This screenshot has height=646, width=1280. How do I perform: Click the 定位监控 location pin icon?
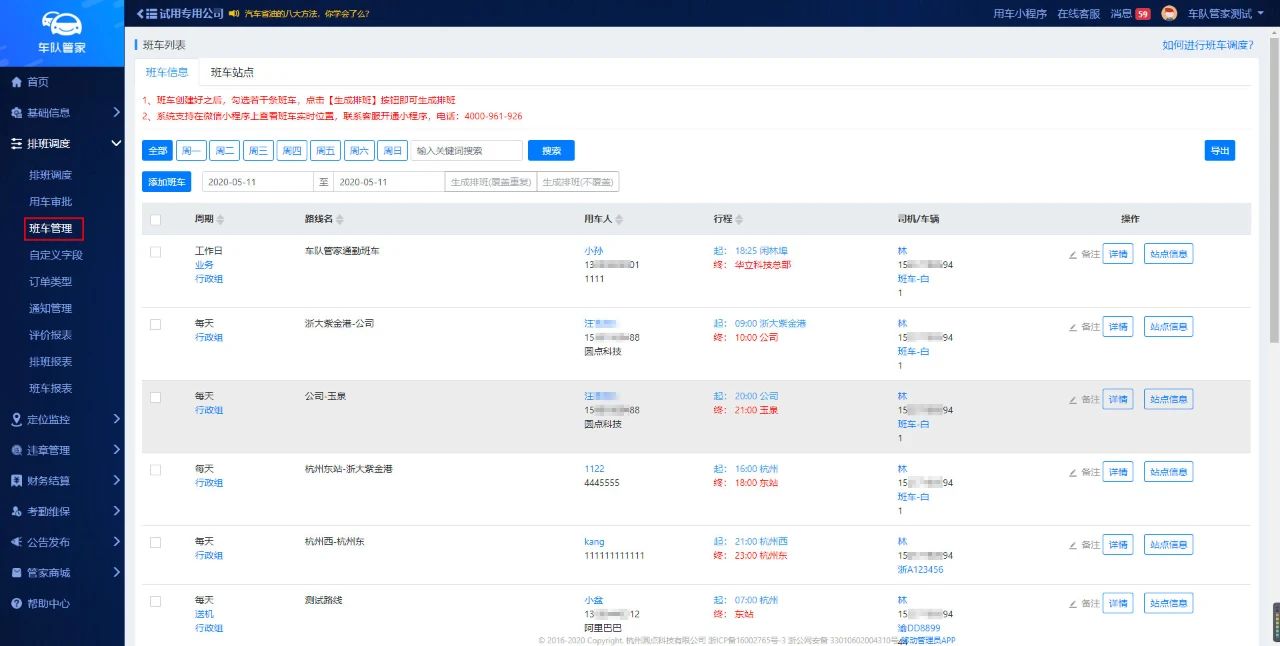click(x=16, y=419)
